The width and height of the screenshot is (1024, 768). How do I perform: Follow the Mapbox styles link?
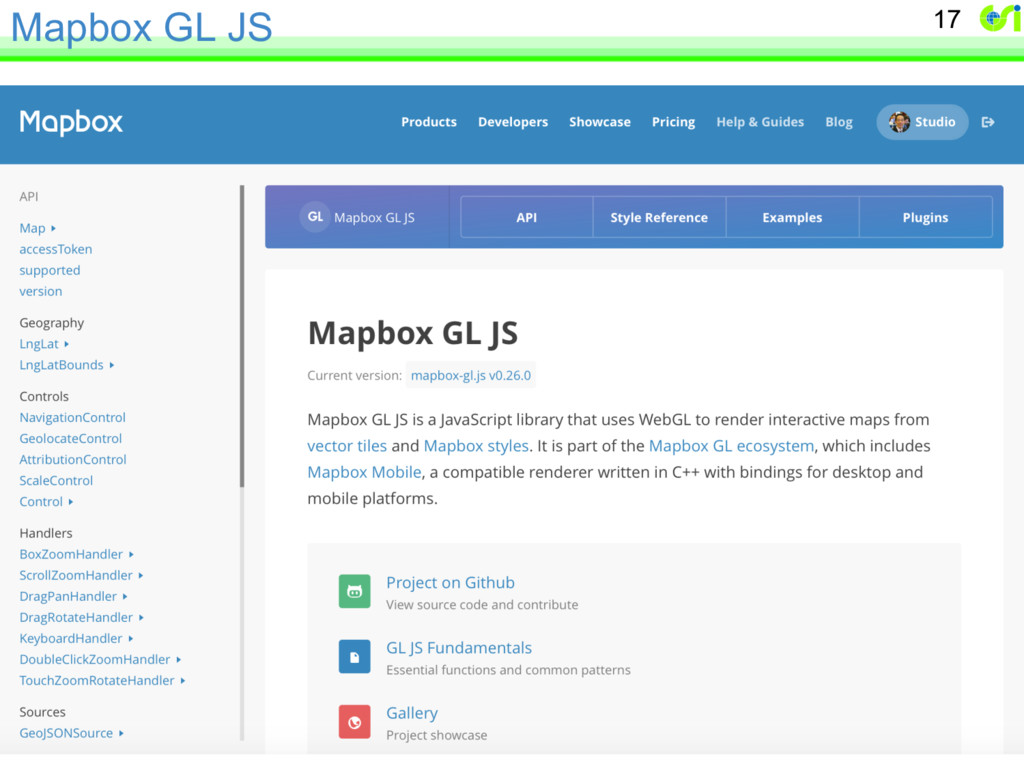[x=476, y=446]
